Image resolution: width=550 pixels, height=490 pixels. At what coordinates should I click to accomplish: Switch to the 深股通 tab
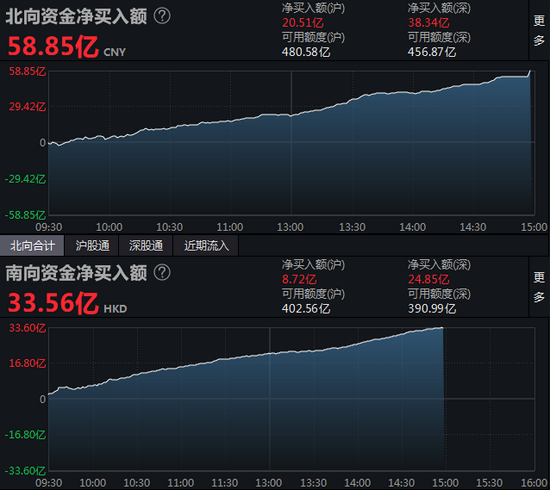[x=146, y=246]
